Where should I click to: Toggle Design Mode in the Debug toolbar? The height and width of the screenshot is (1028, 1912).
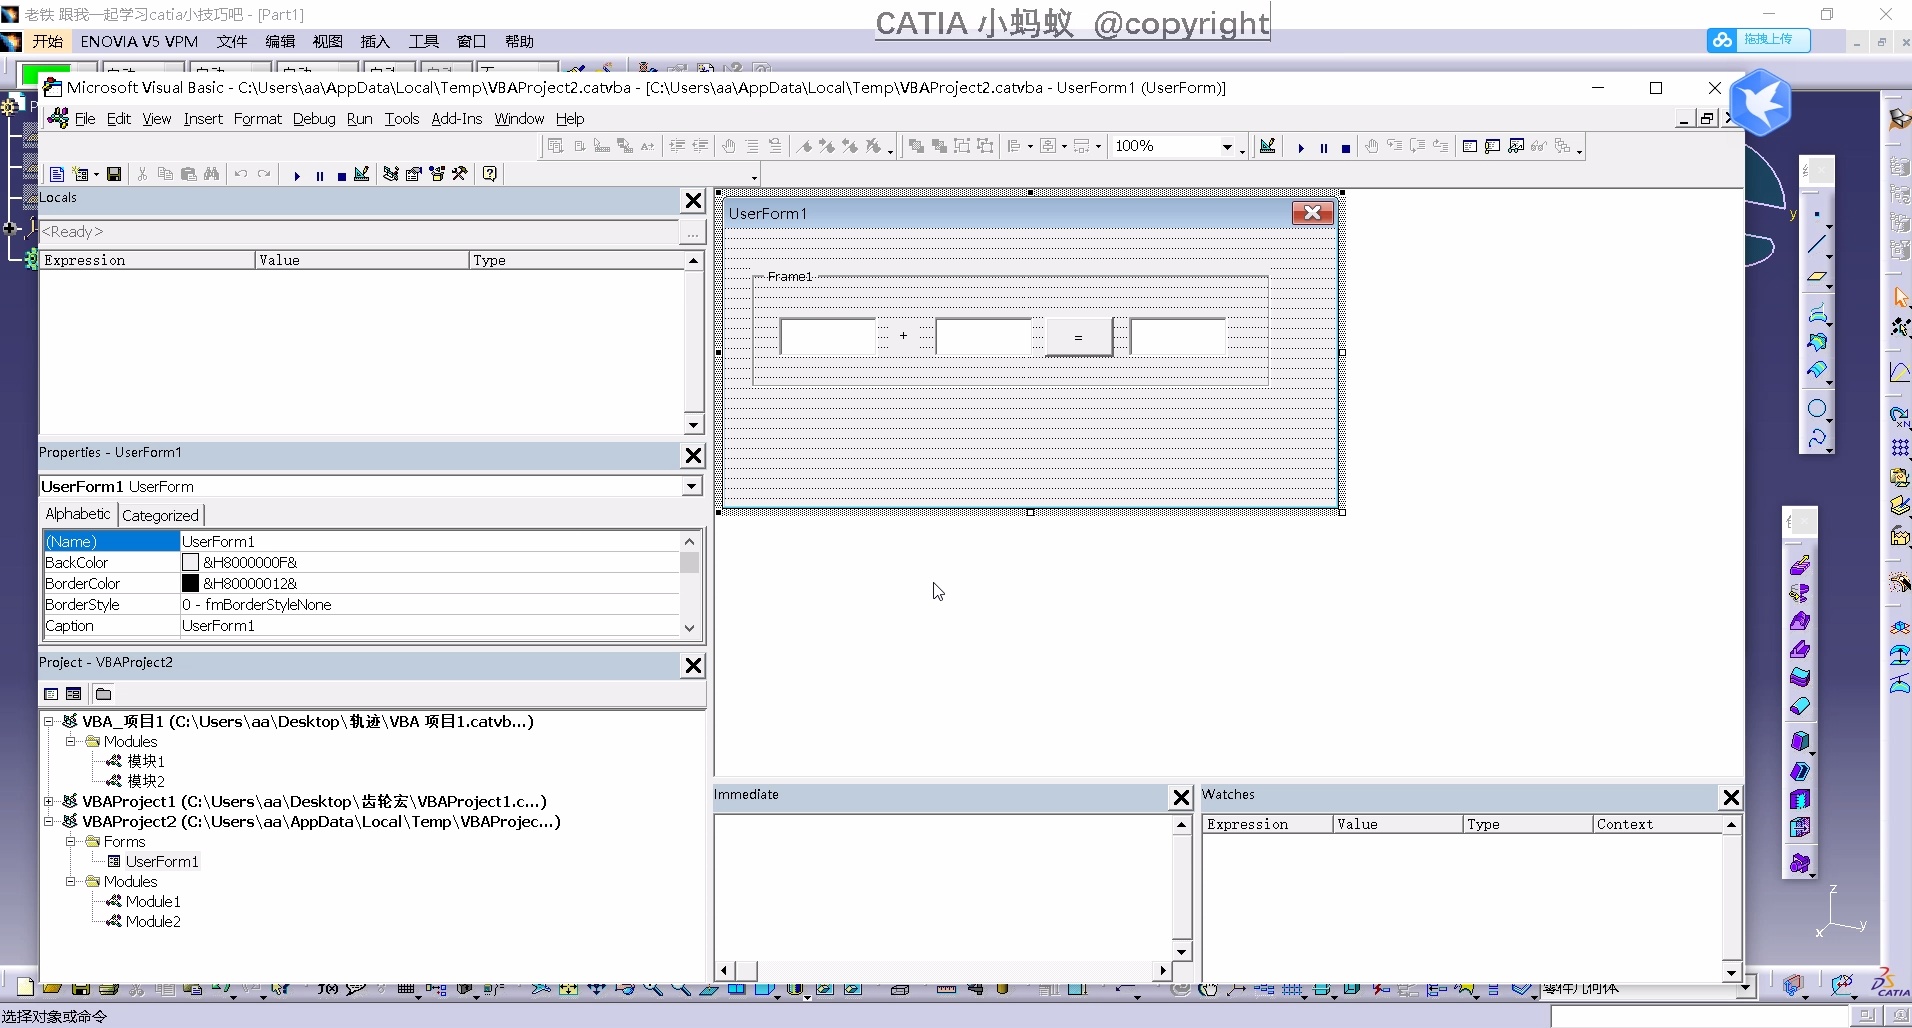click(1267, 146)
